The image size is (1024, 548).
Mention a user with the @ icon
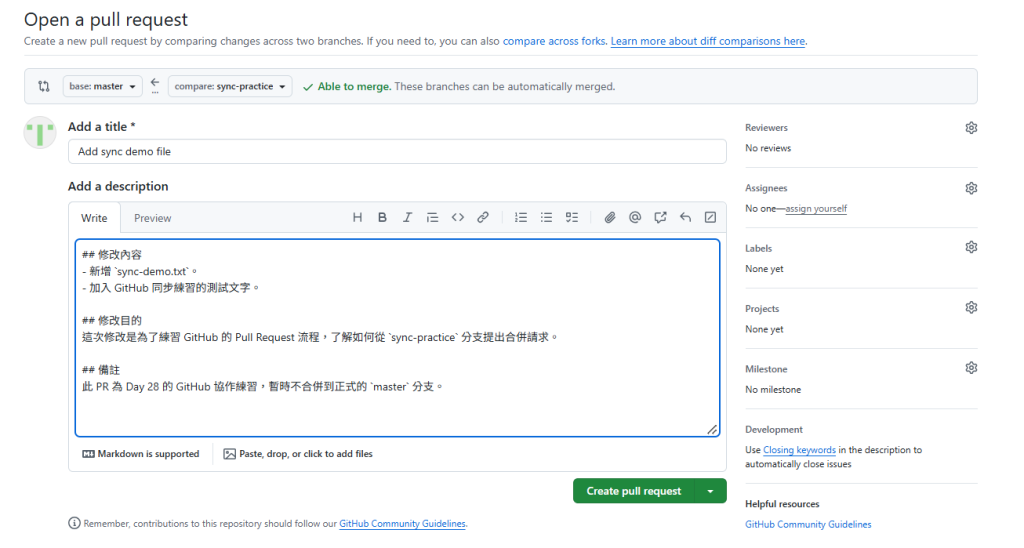click(x=635, y=218)
